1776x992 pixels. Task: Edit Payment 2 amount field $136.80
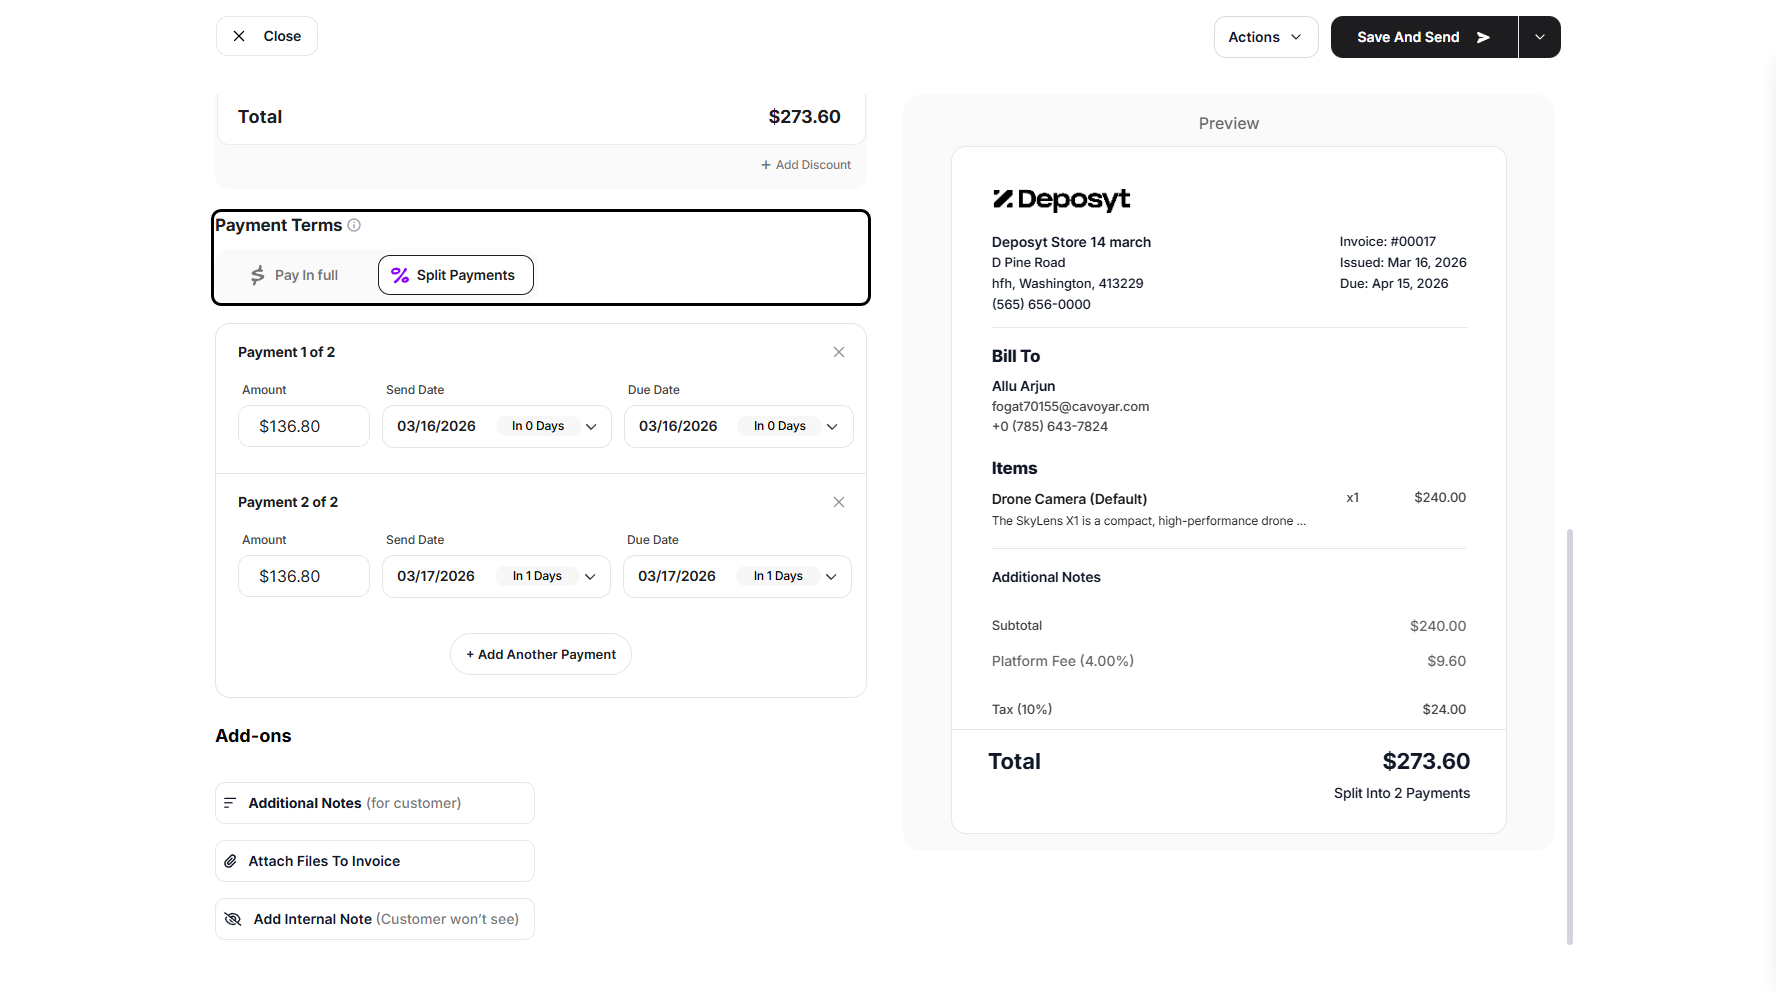click(304, 576)
